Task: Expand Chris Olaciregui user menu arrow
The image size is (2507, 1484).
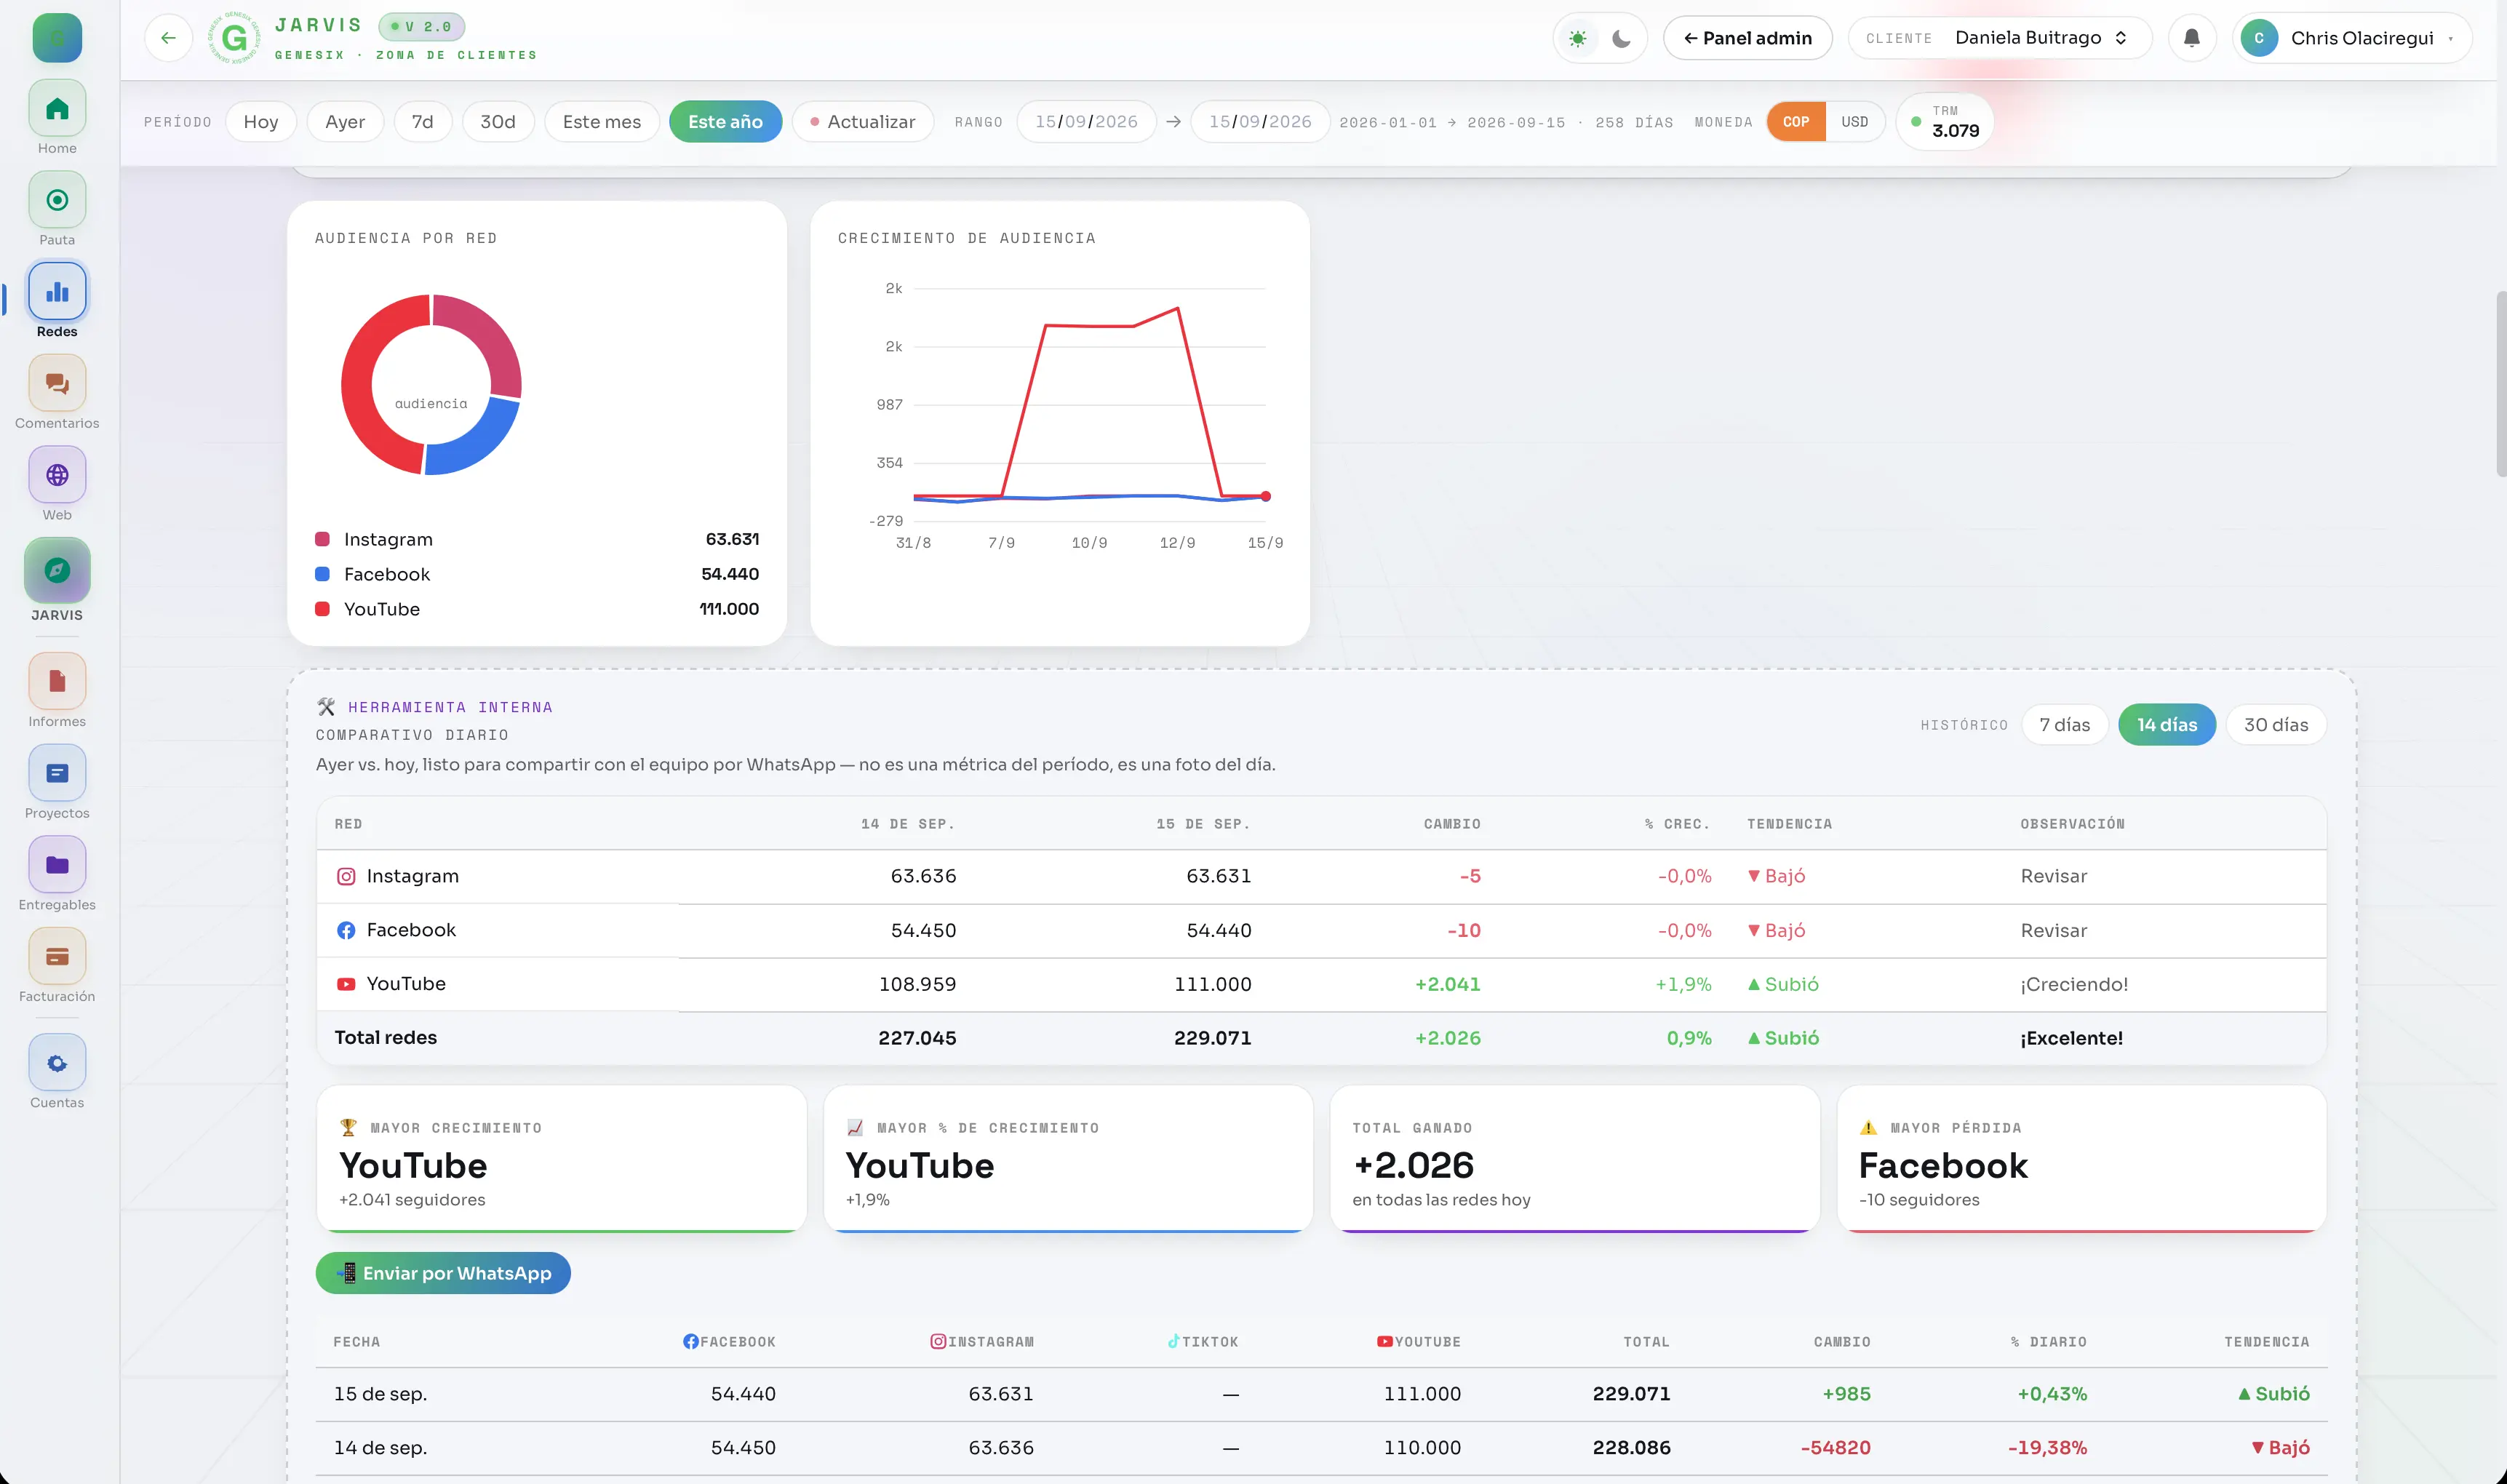Action: [2450, 39]
